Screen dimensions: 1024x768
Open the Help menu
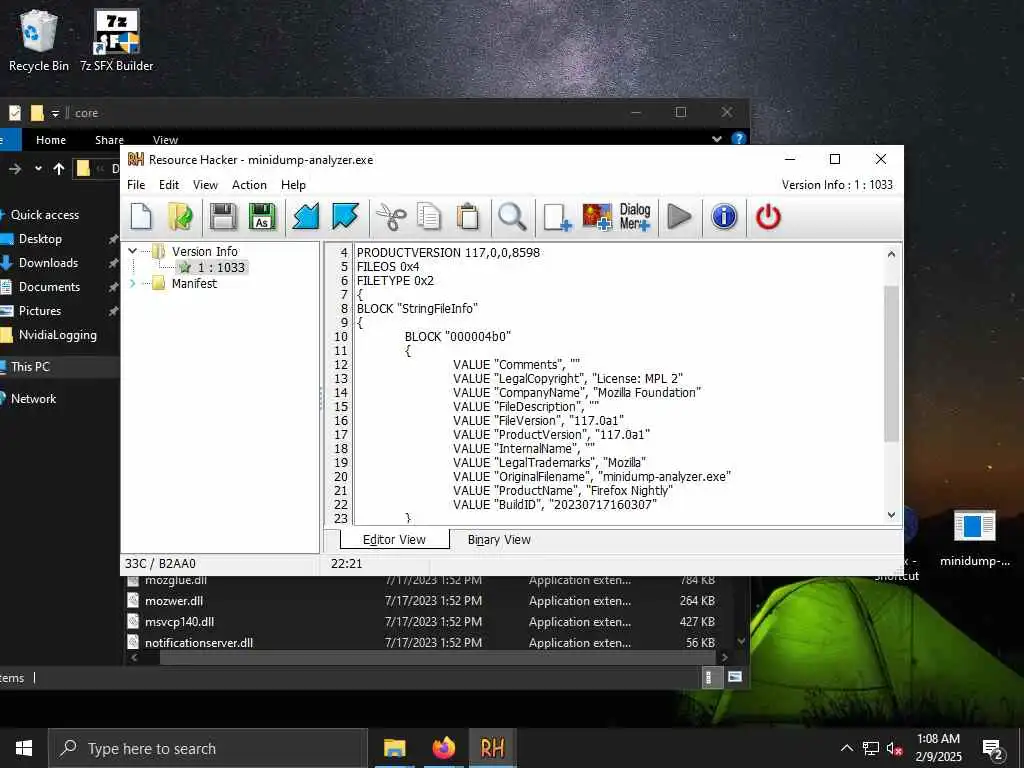(293, 185)
